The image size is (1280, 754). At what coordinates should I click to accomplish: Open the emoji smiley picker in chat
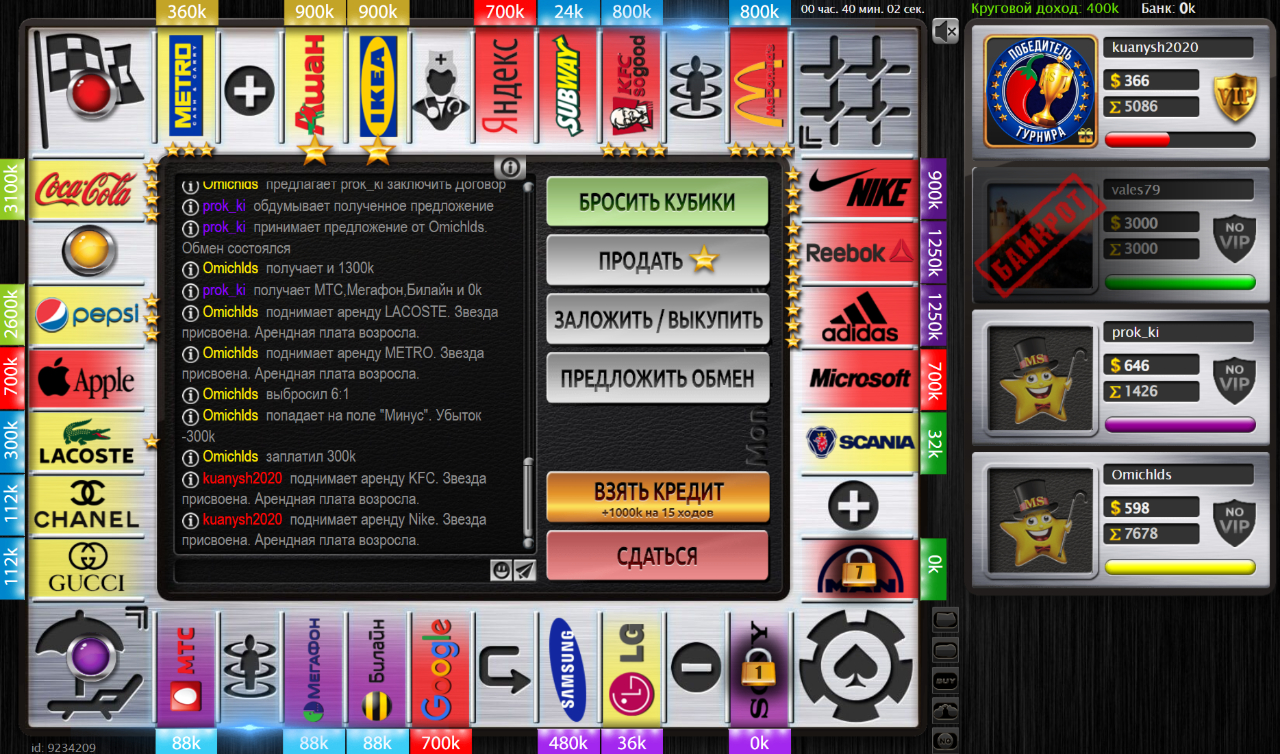(502, 570)
